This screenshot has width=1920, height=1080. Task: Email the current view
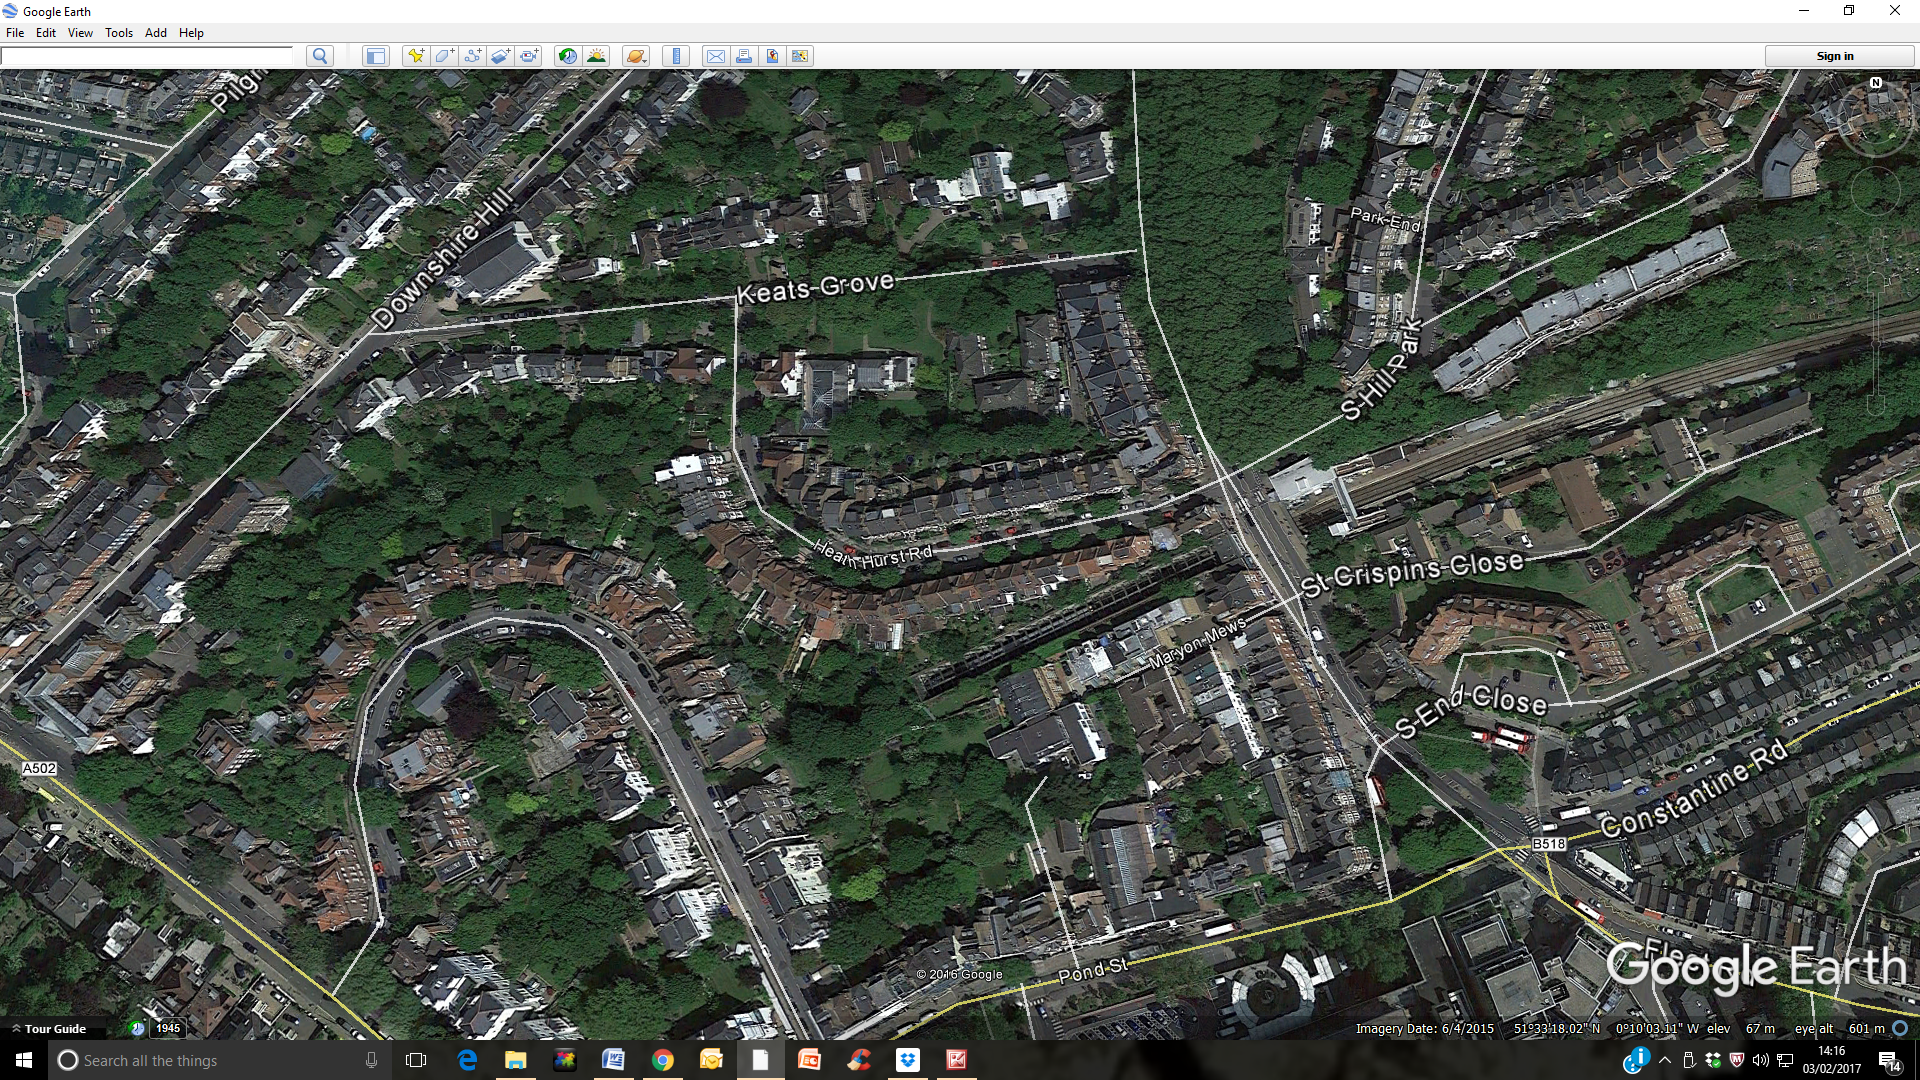click(716, 56)
